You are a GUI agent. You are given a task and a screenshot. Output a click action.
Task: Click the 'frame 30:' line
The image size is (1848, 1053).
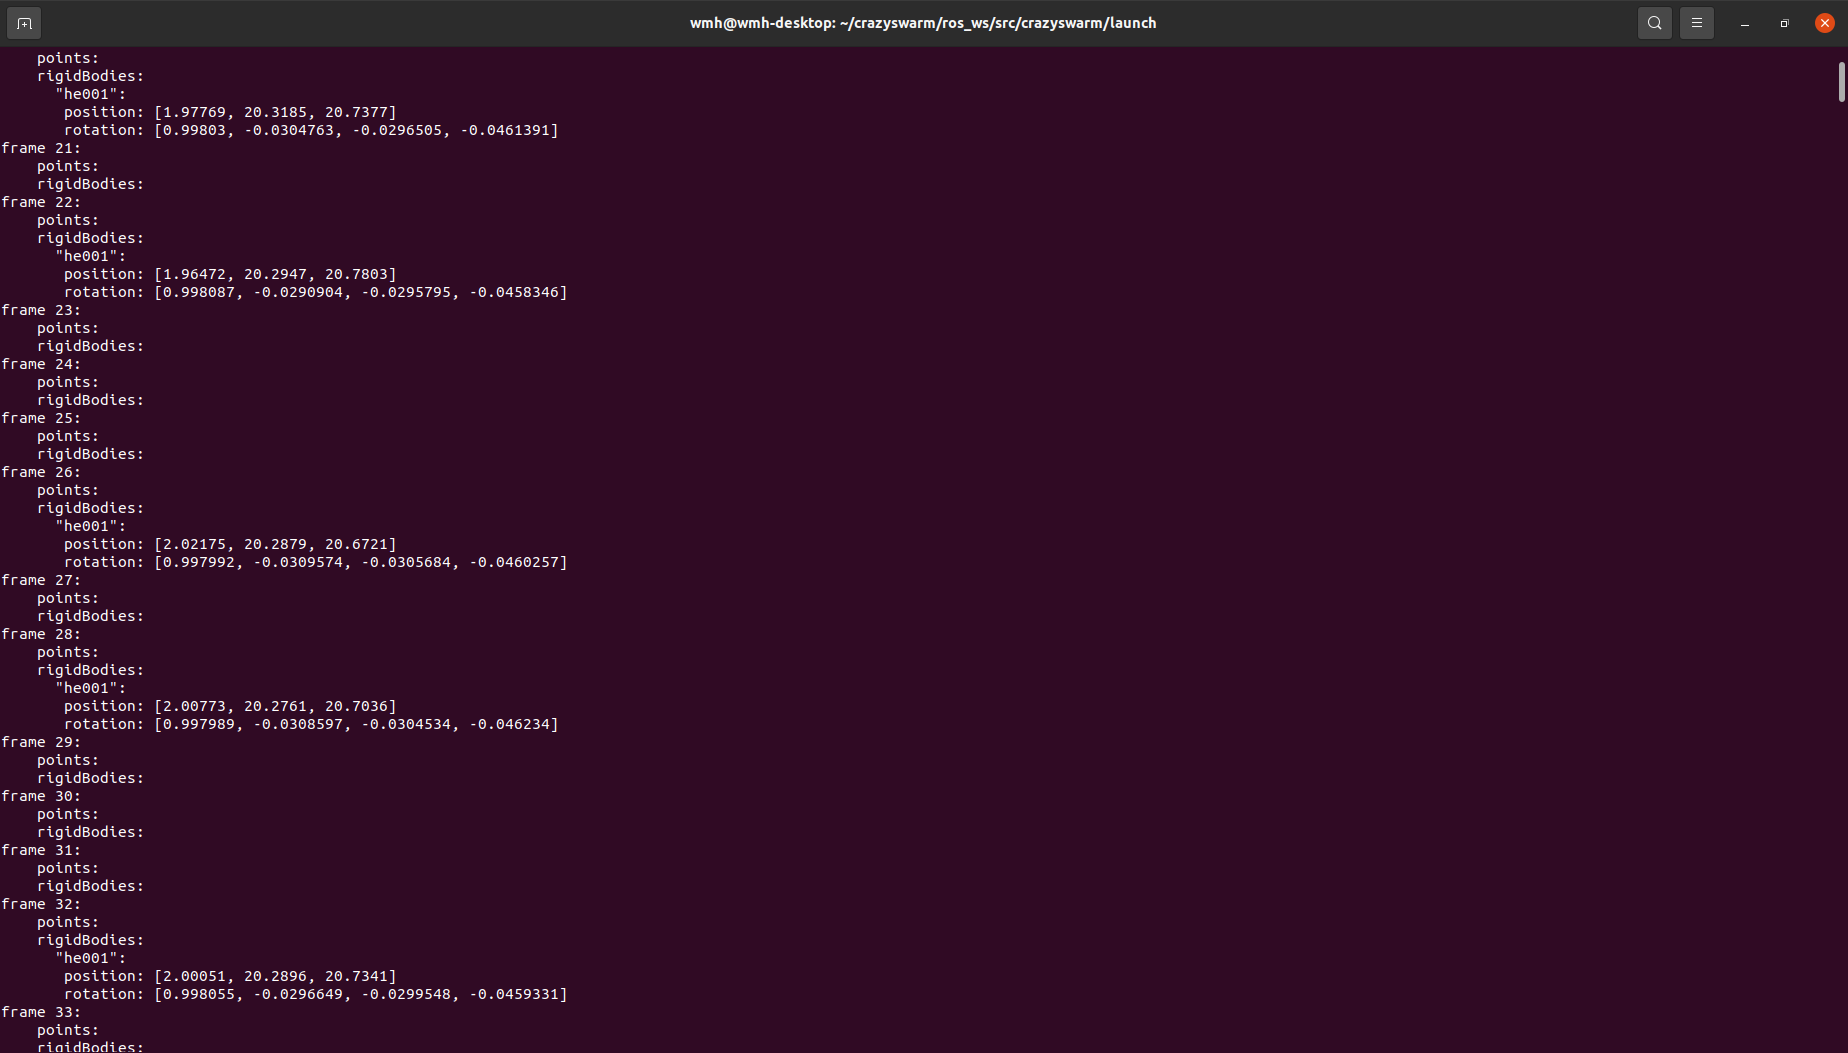(41, 796)
